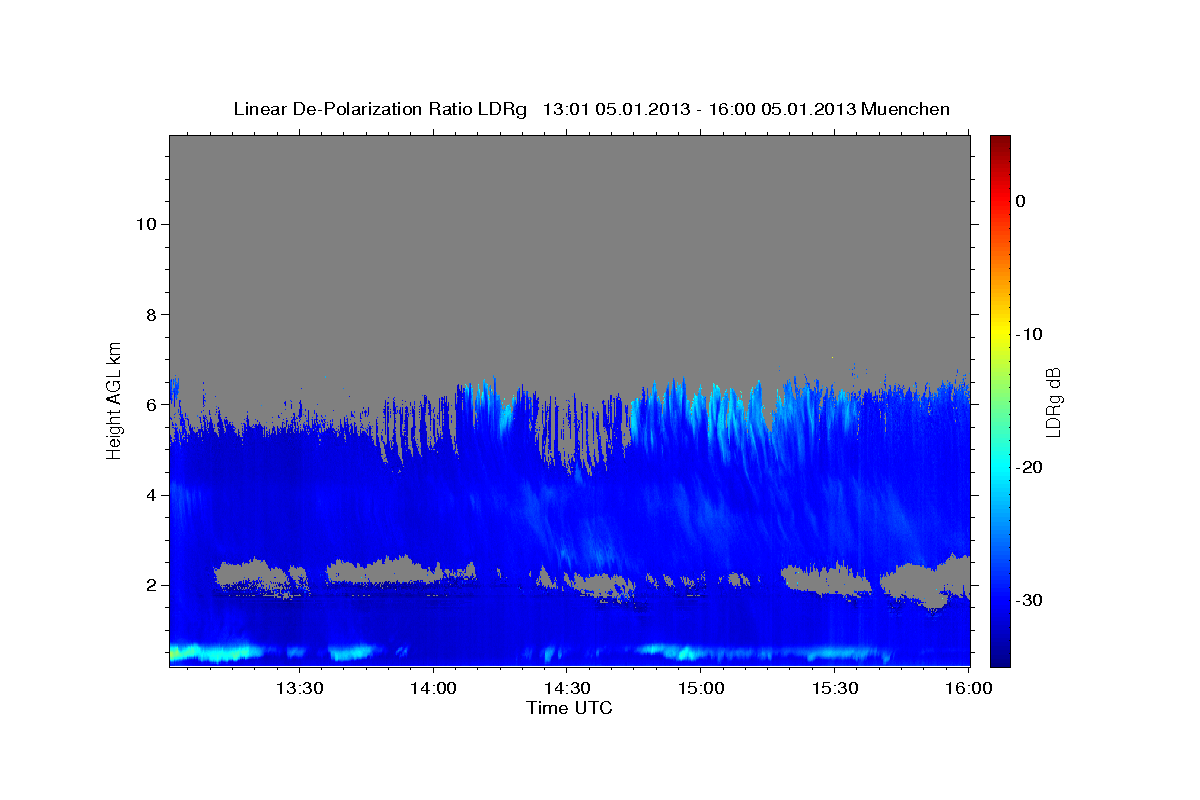Click the '14:00' time tick label
Viewport: 1200px width, 800px height.
point(433,689)
